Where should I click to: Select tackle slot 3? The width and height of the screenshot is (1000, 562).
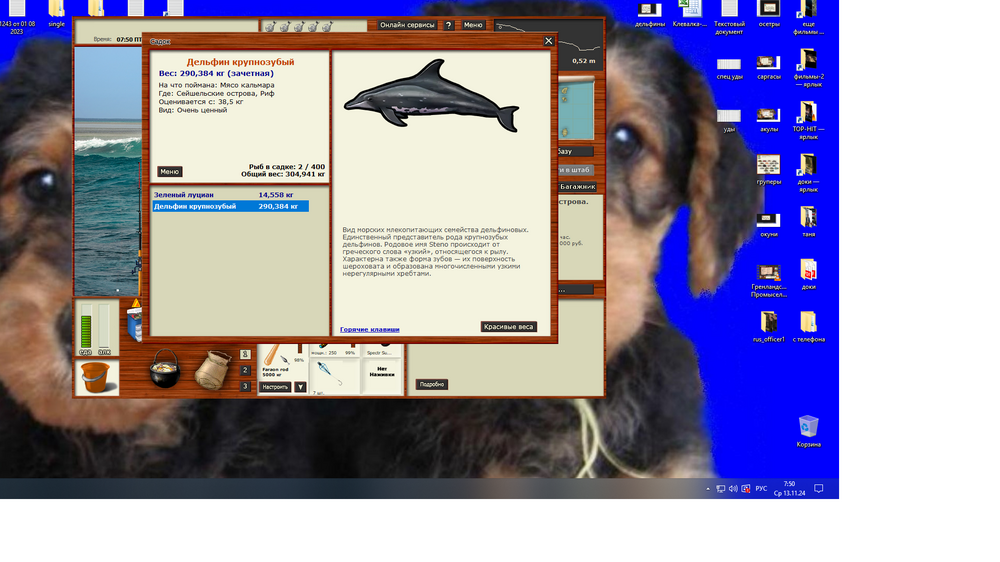click(245, 386)
